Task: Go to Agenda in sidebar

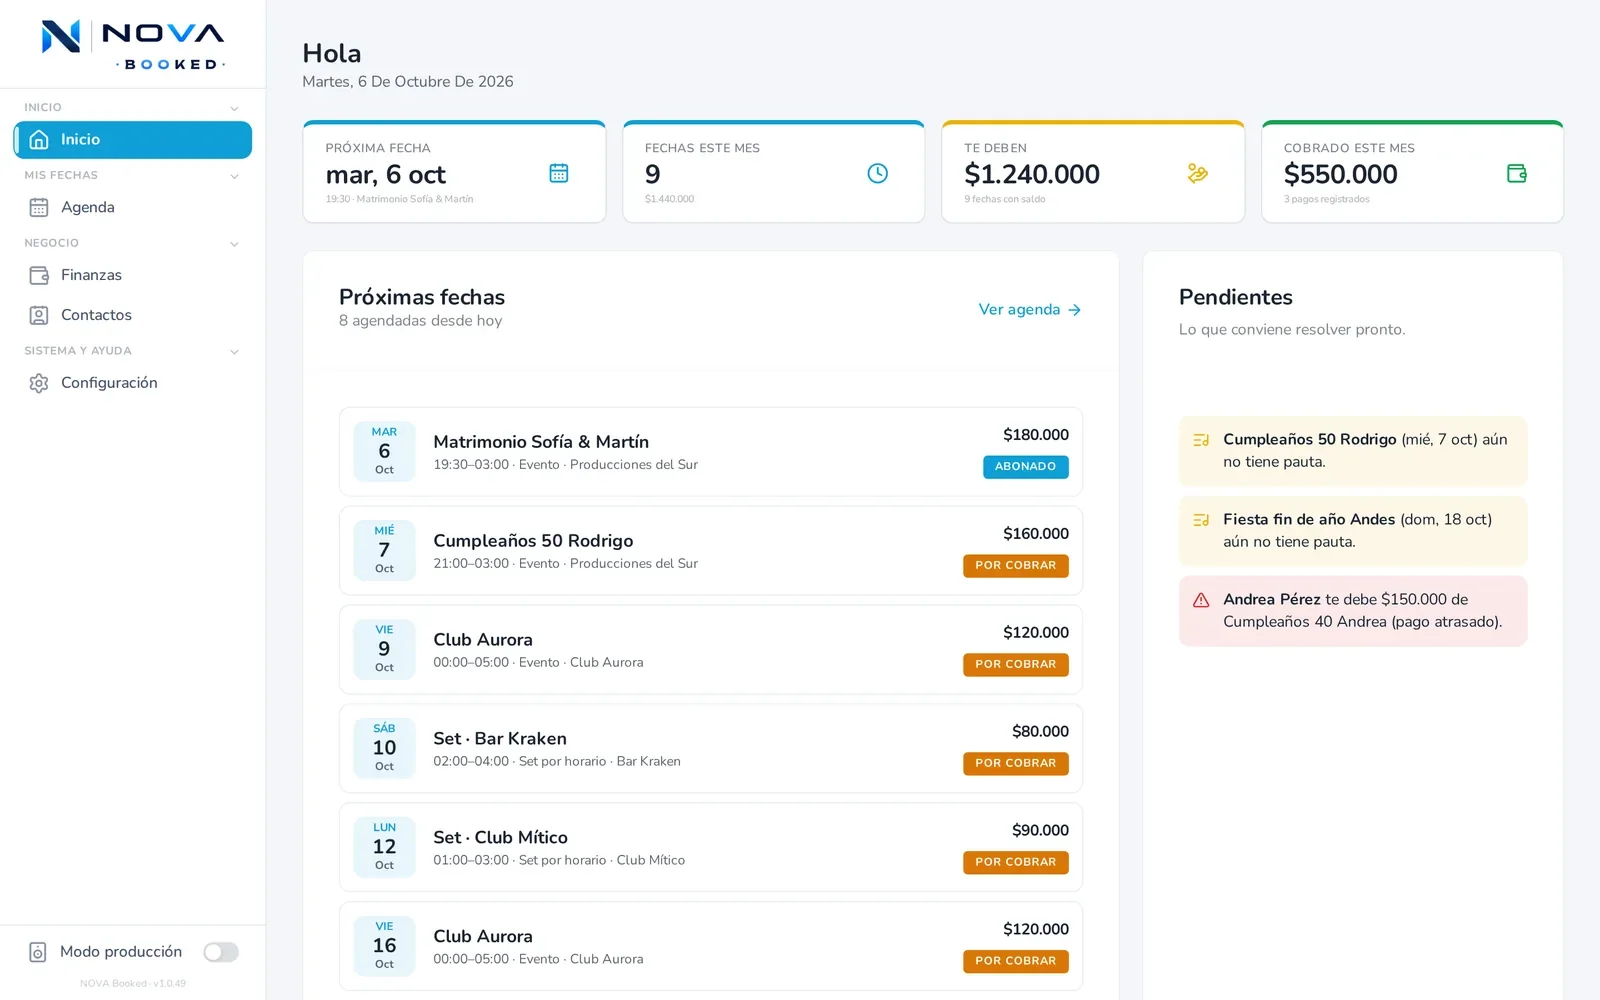Action: tap(133, 208)
